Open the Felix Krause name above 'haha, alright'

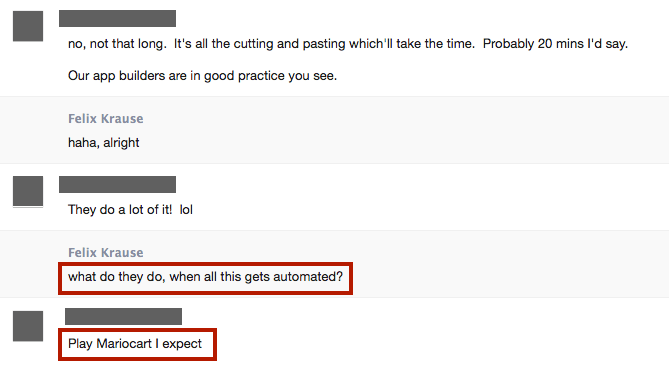coord(106,119)
